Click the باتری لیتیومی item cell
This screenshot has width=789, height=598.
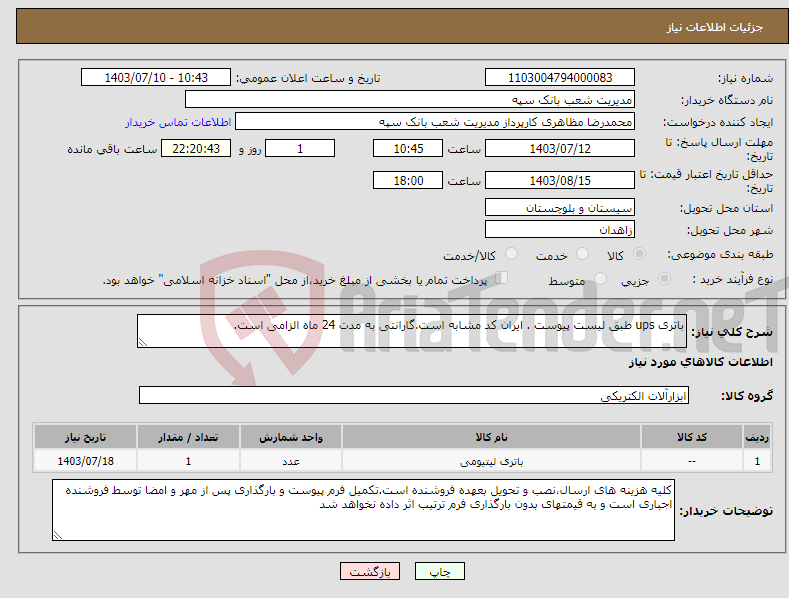tap(491, 461)
